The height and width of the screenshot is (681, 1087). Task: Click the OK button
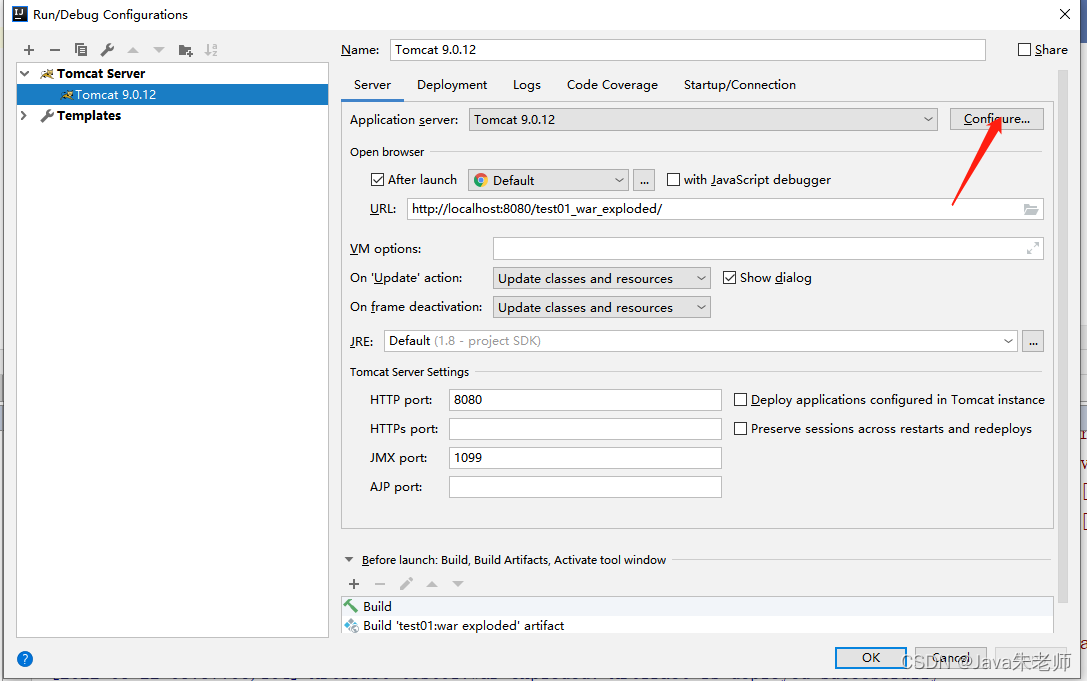pyautogui.click(x=871, y=657)
